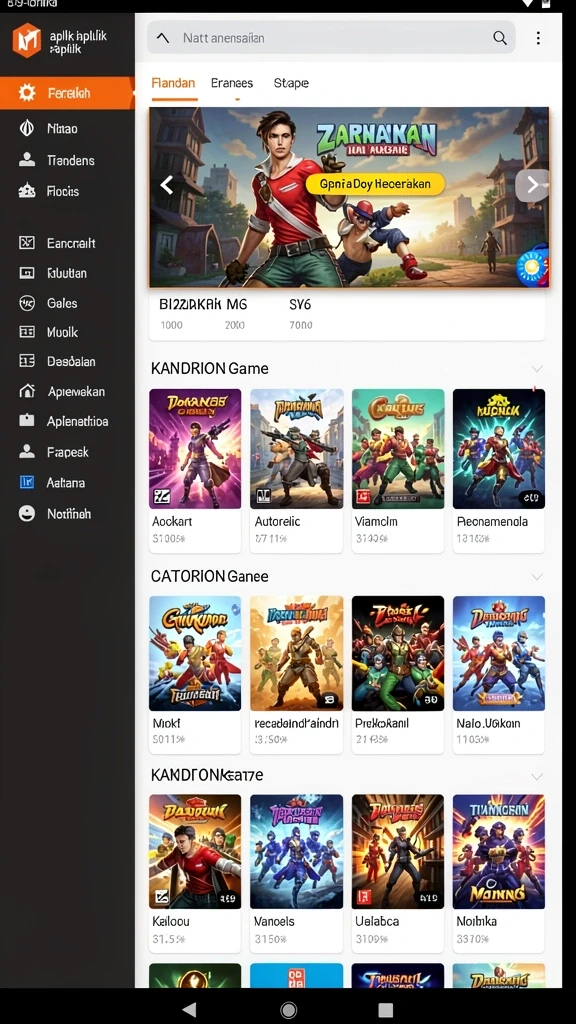Open the three-dot overflow menu
Image resolution: width=576 pixels, height=1024 pixels.
[x=538, y=38]
